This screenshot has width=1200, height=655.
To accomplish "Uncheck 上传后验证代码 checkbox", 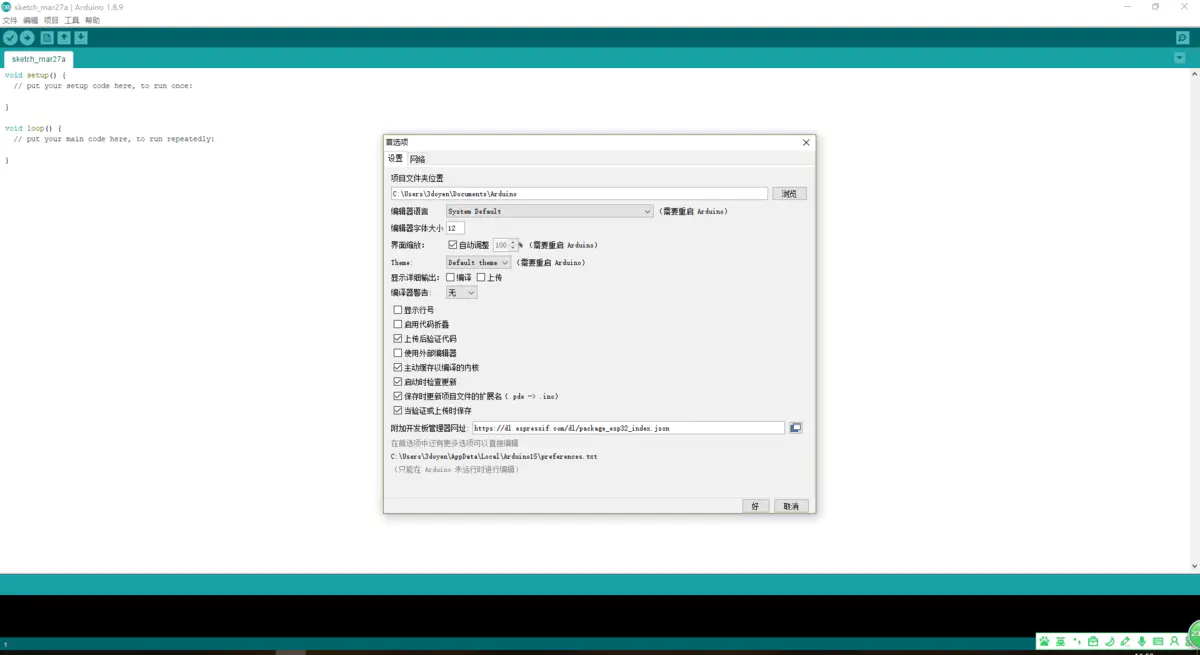I will pyautogui.click(x=398, y=339).
